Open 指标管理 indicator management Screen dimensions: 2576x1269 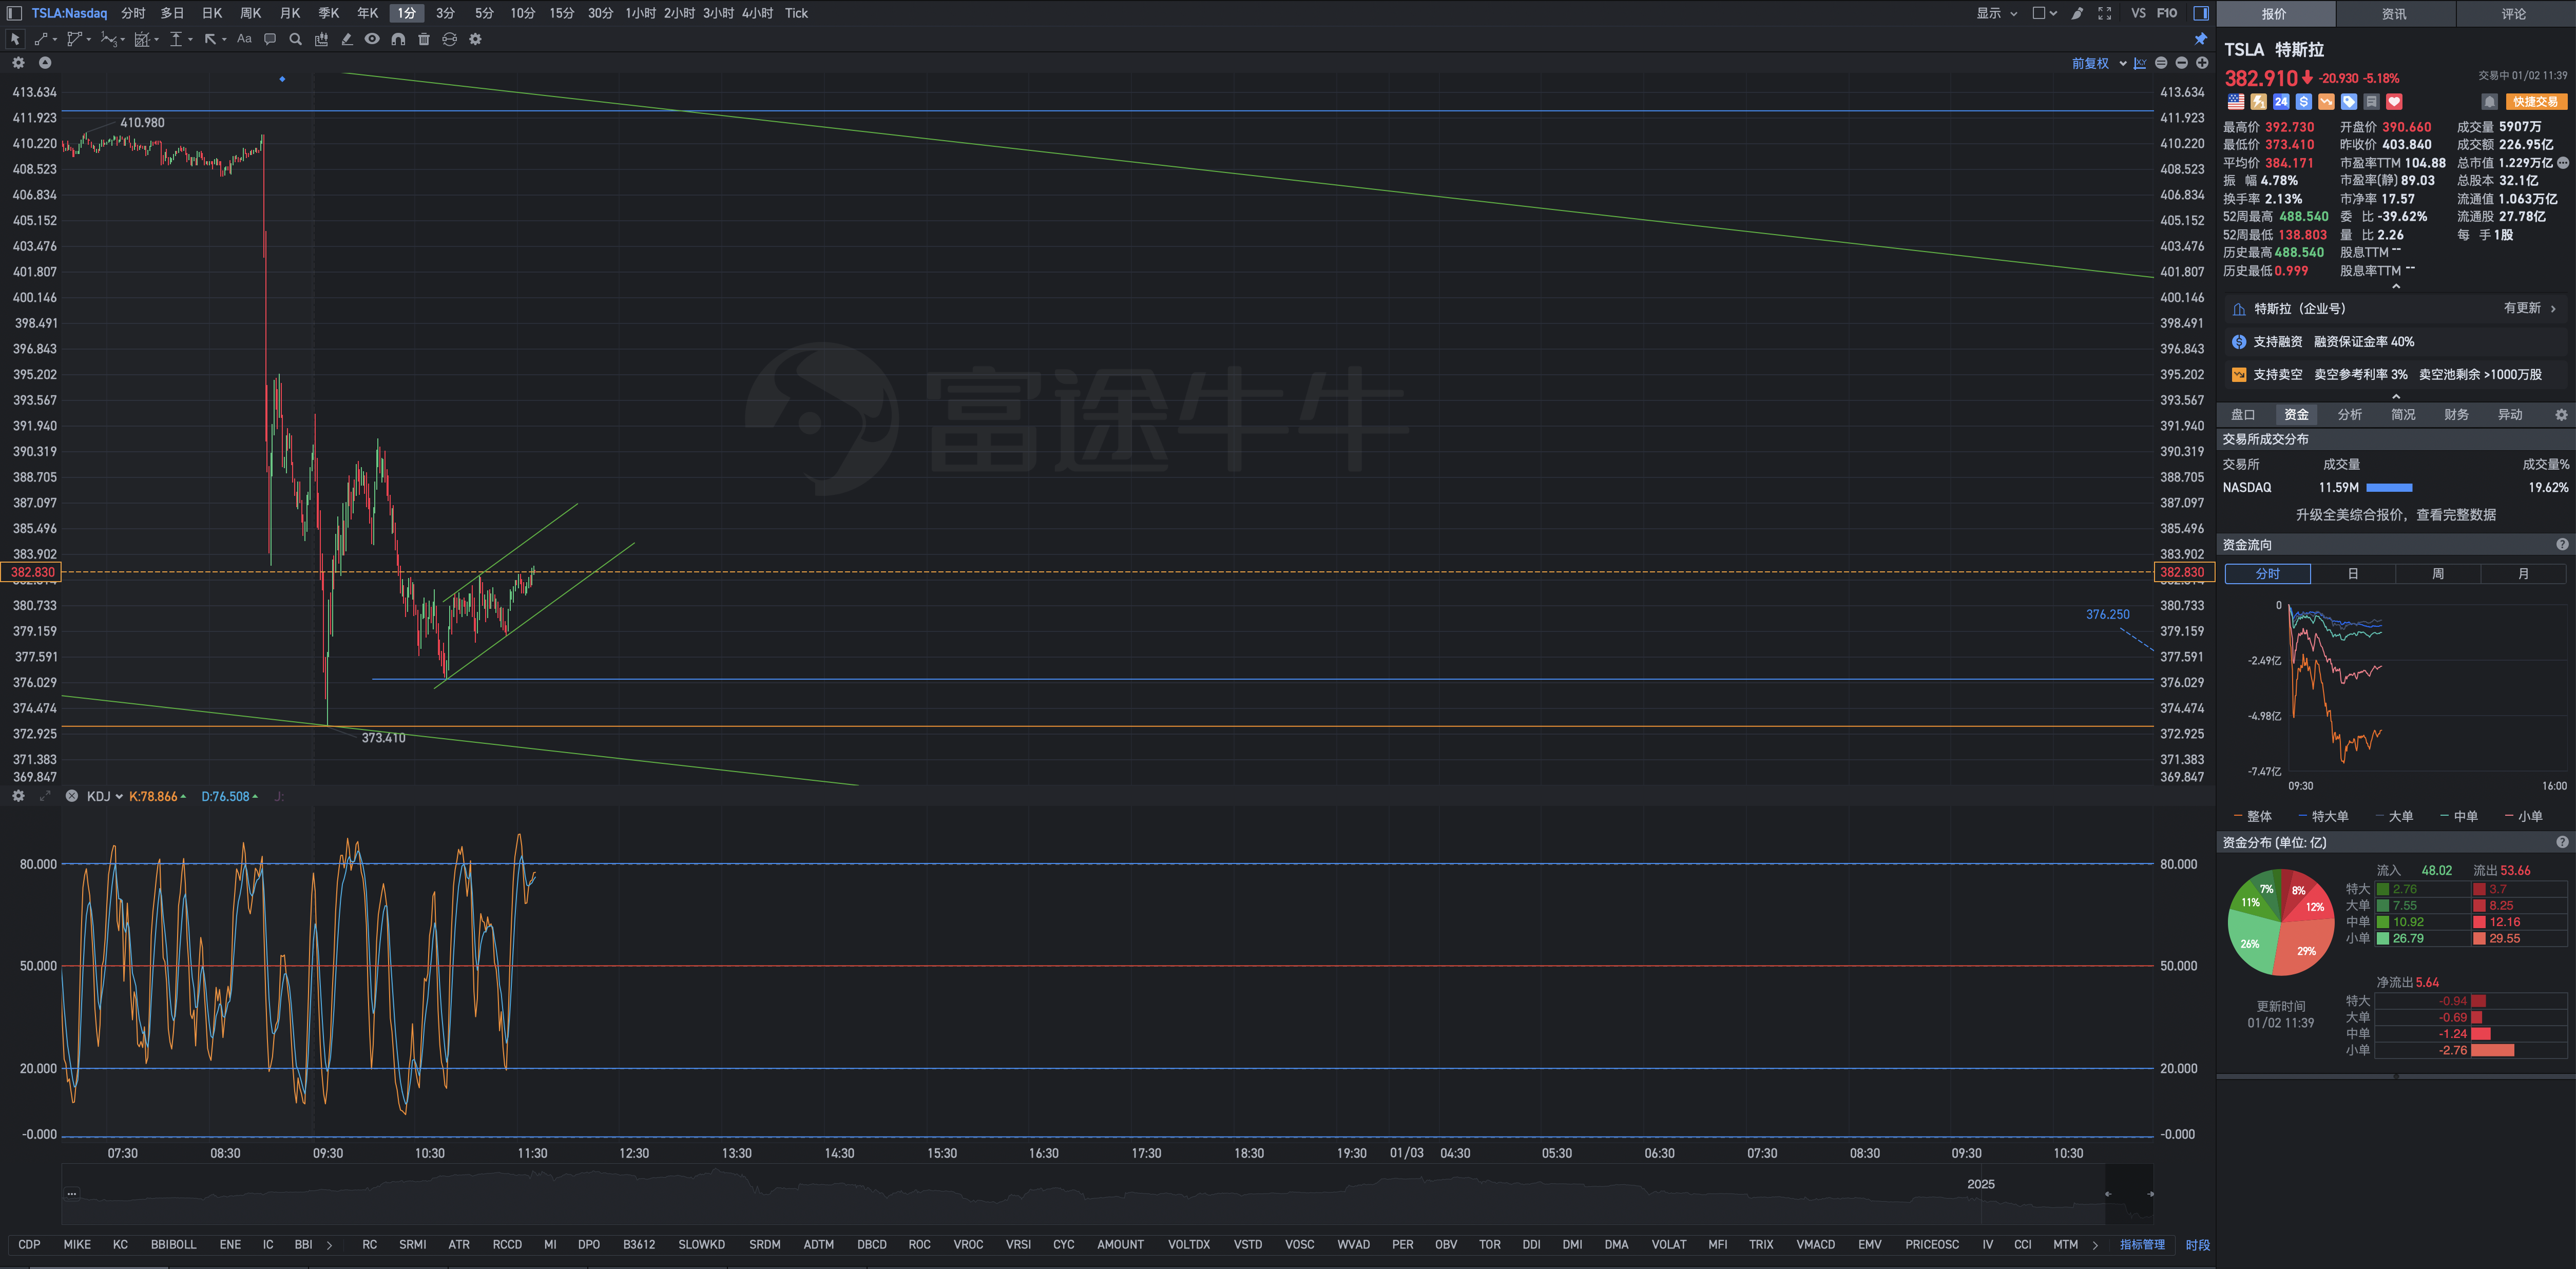coord(2142,1245)
